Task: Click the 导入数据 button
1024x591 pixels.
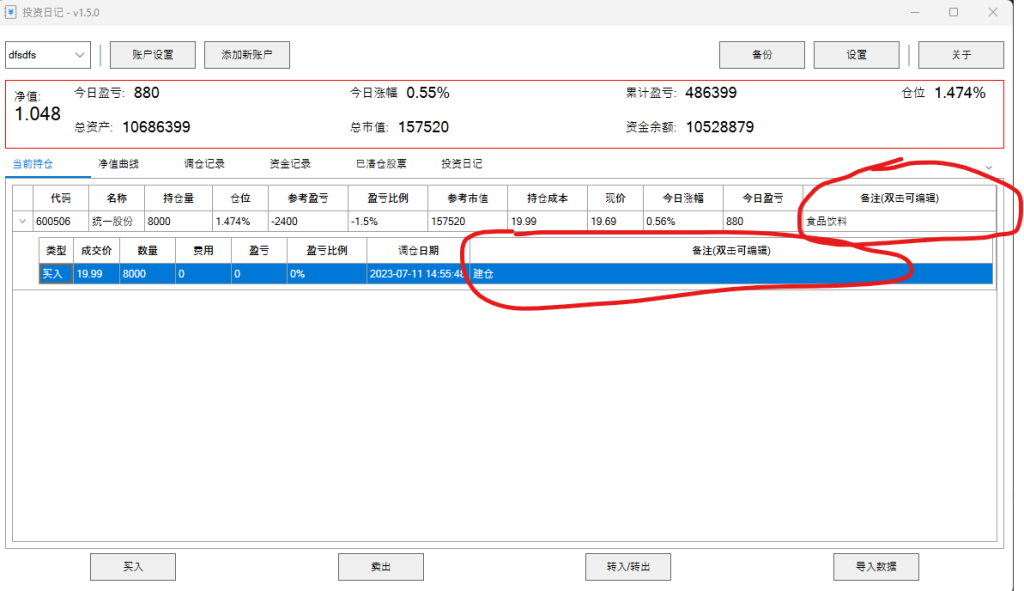Action: (875, 567)
